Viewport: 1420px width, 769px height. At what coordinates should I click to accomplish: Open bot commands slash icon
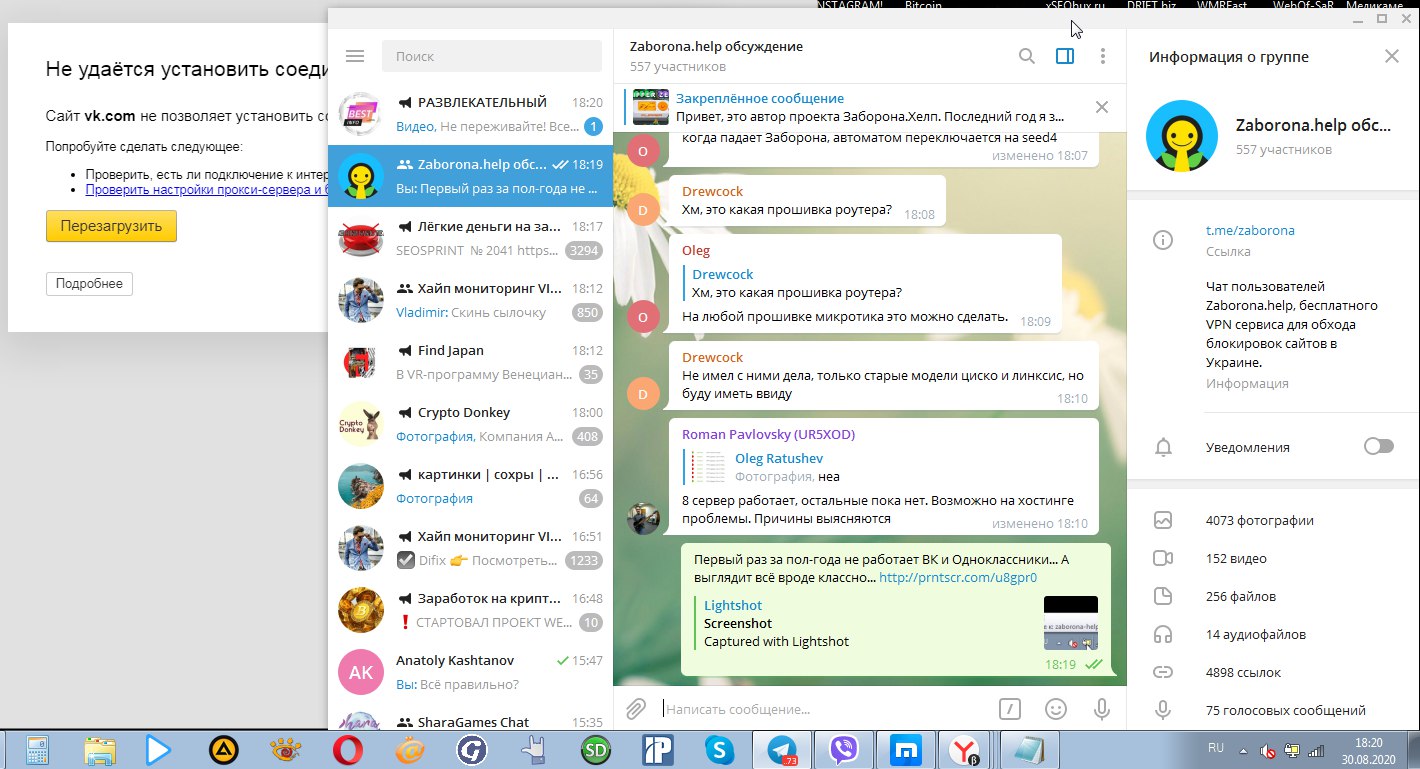(1010, 709)
